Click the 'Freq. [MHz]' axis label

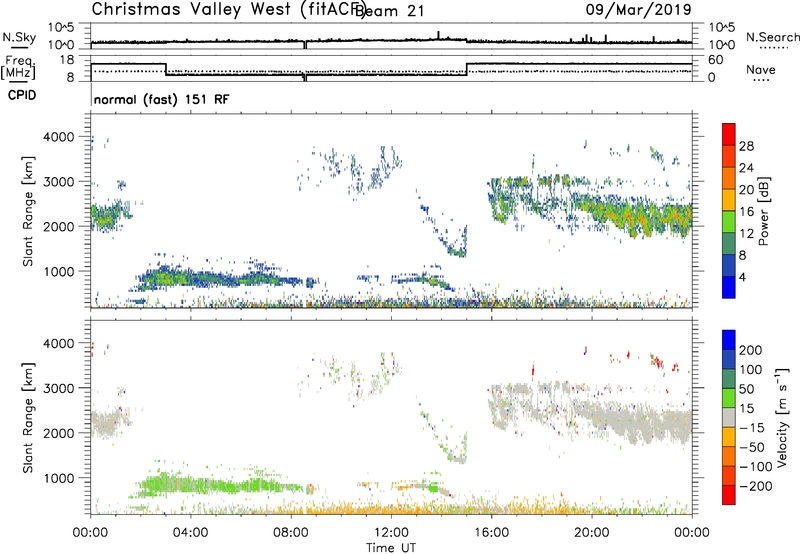[18, 68]
